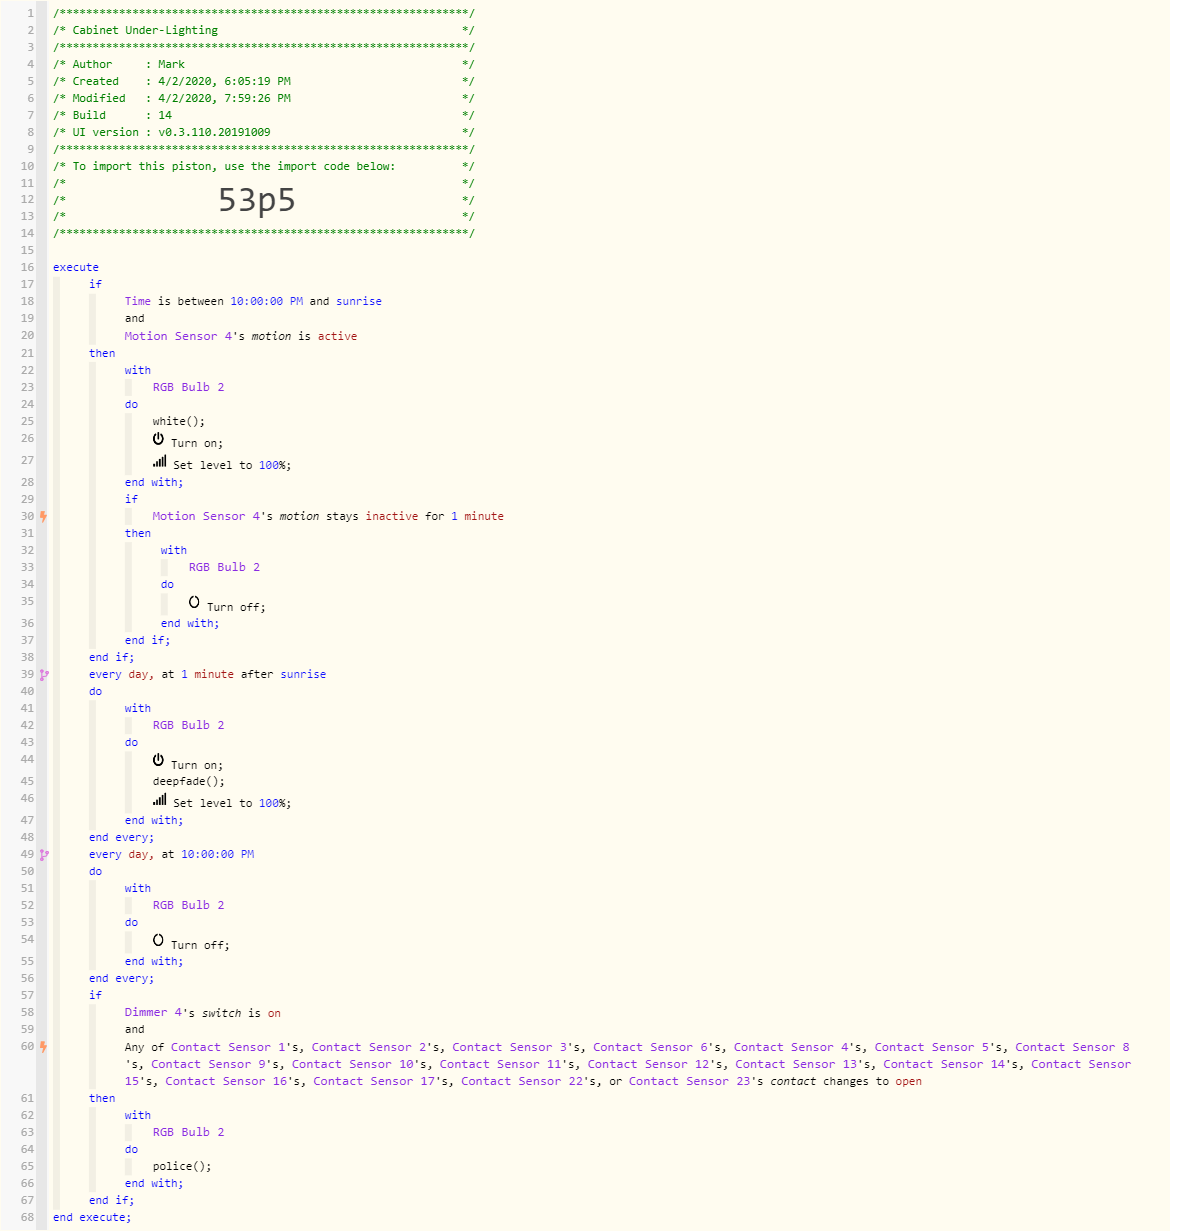
Task: Click '10:00:00 PM' on line 18
Action: 267,301
